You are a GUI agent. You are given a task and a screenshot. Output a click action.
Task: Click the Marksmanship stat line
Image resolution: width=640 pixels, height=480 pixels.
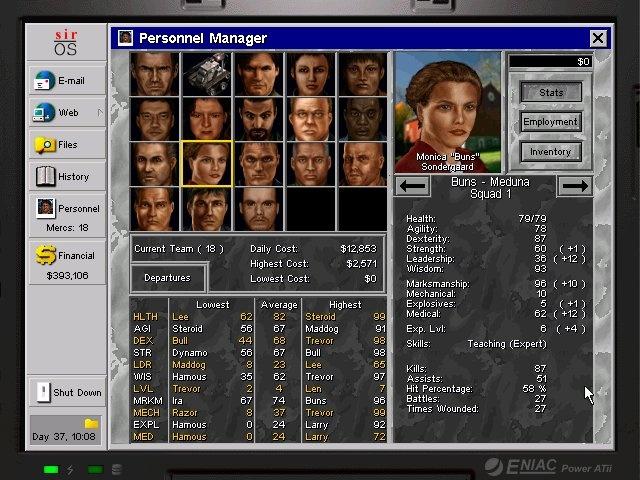[496, 283]
